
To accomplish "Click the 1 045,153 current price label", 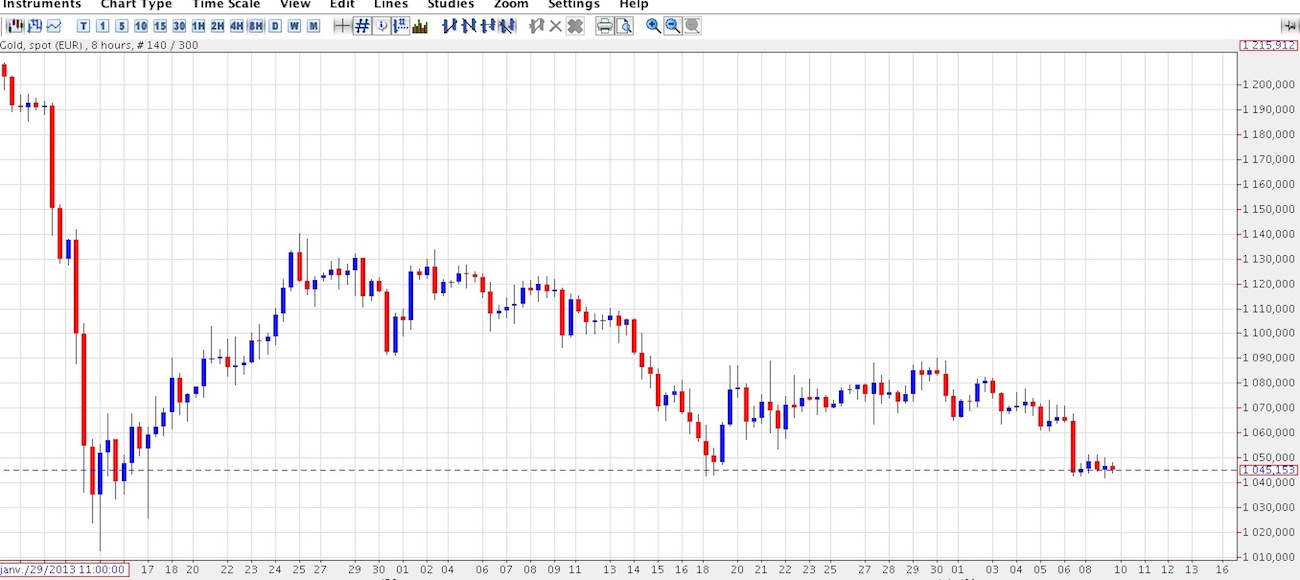I will 1267,470.
